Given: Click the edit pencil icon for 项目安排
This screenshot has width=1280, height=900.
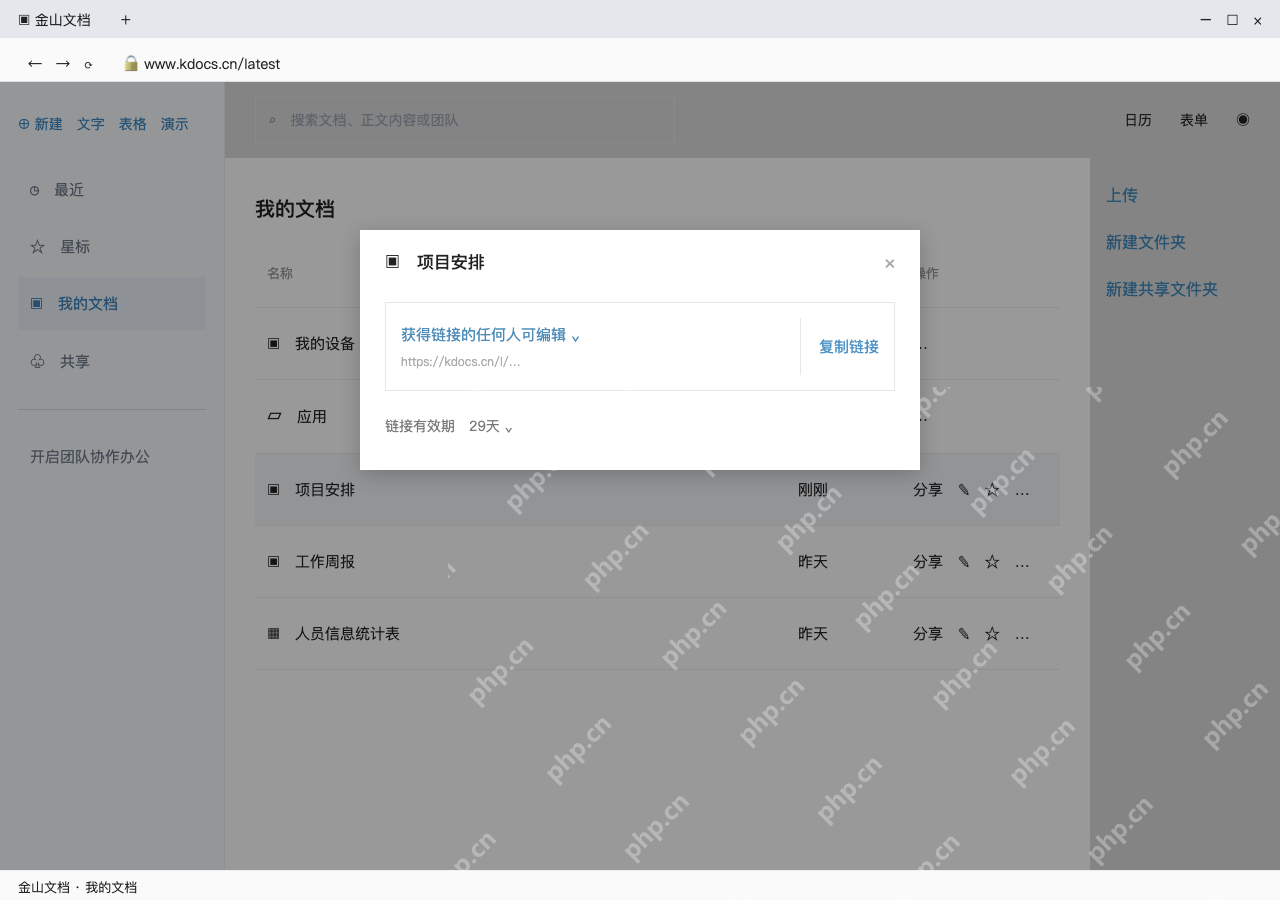Looking at the screenshot, I should [964, 490].
